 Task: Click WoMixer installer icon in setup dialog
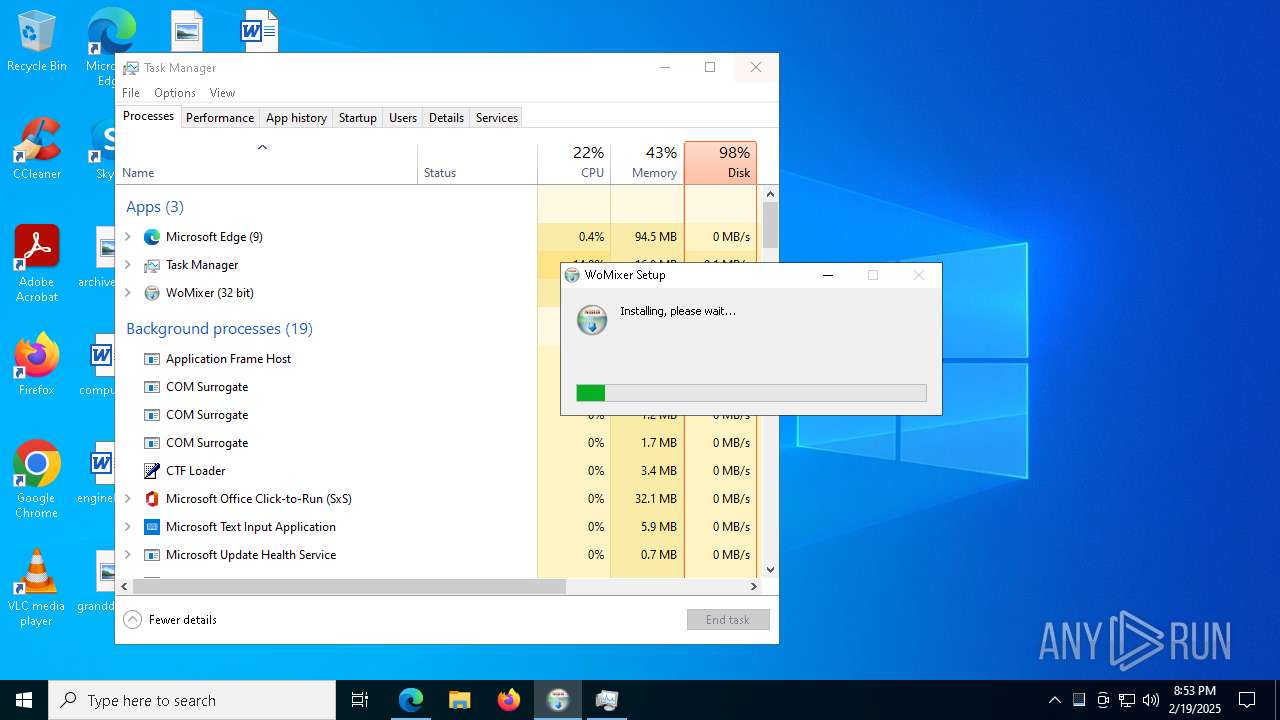click(592, 320)
